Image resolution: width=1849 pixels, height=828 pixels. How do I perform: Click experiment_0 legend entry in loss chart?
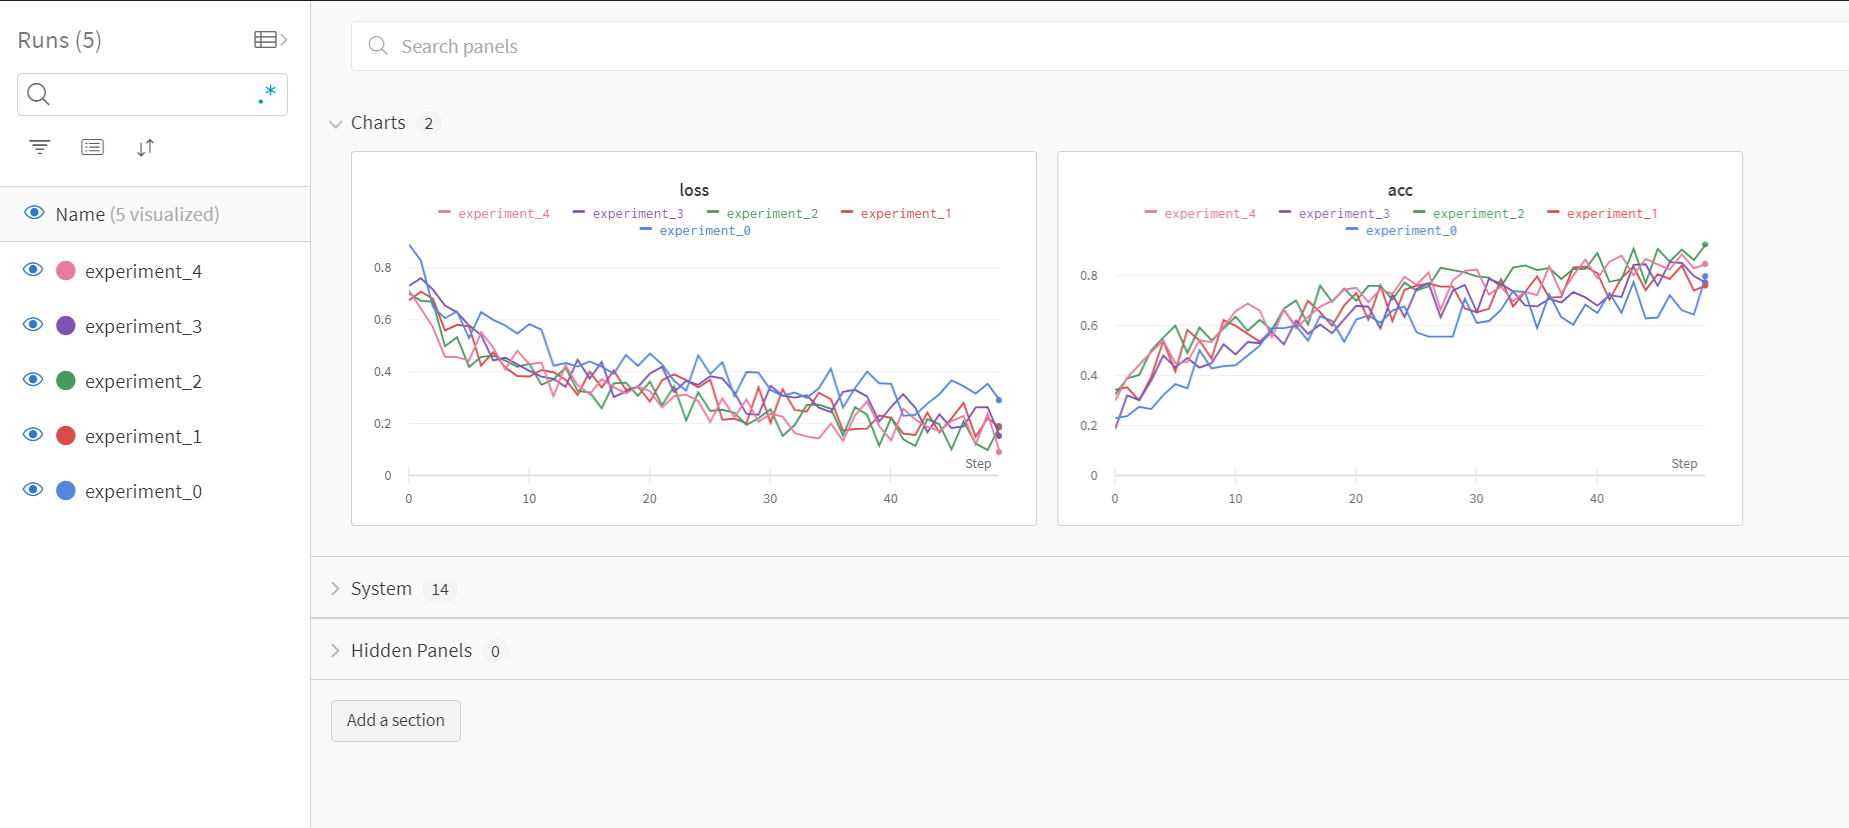click(695, 231)
